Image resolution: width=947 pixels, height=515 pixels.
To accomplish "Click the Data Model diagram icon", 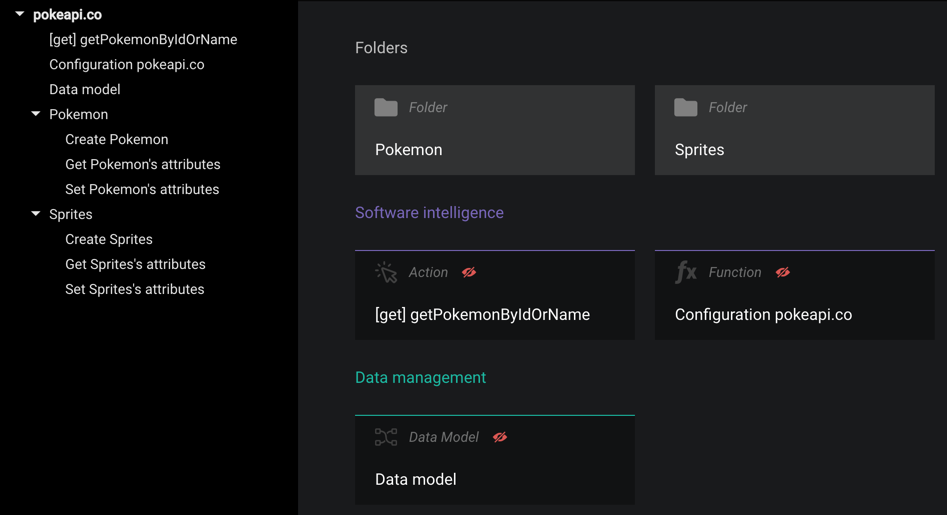I will coord(386,437).
